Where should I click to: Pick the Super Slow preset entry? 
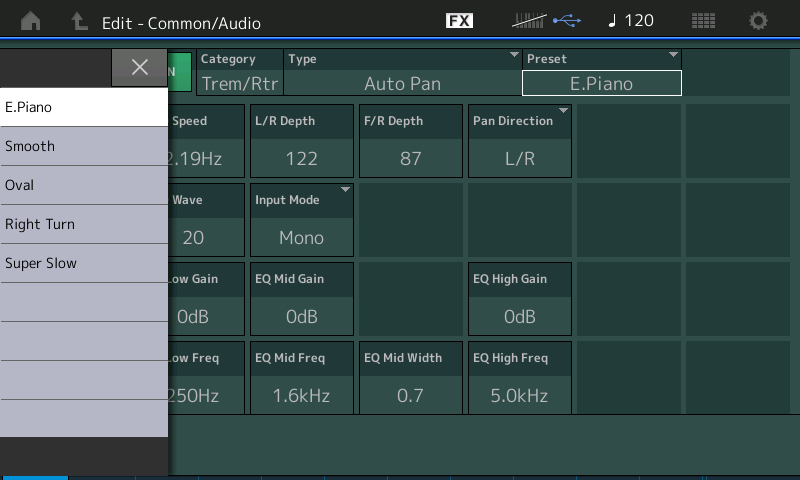[x=84, y=263]
